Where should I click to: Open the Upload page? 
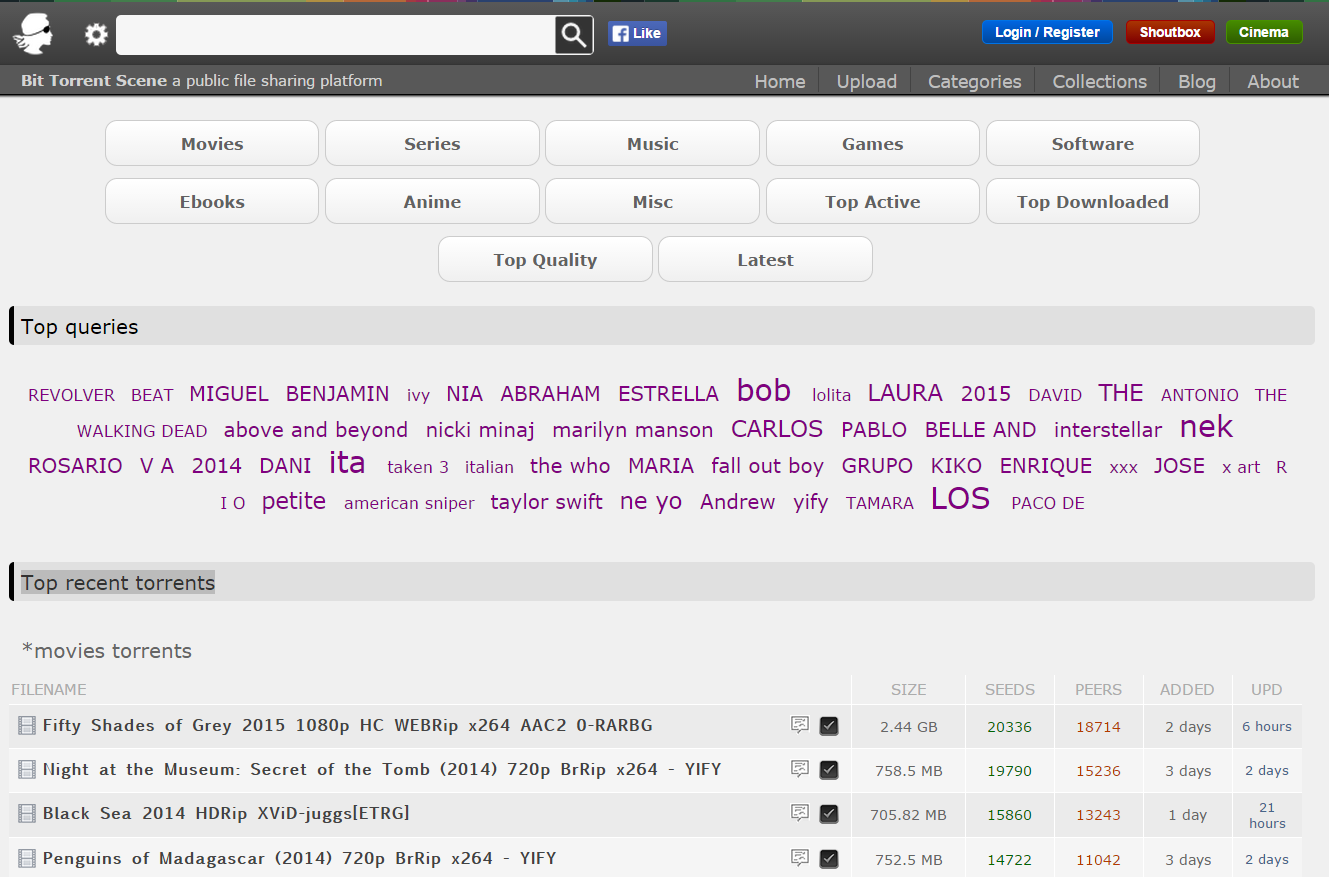pos(867,82)
